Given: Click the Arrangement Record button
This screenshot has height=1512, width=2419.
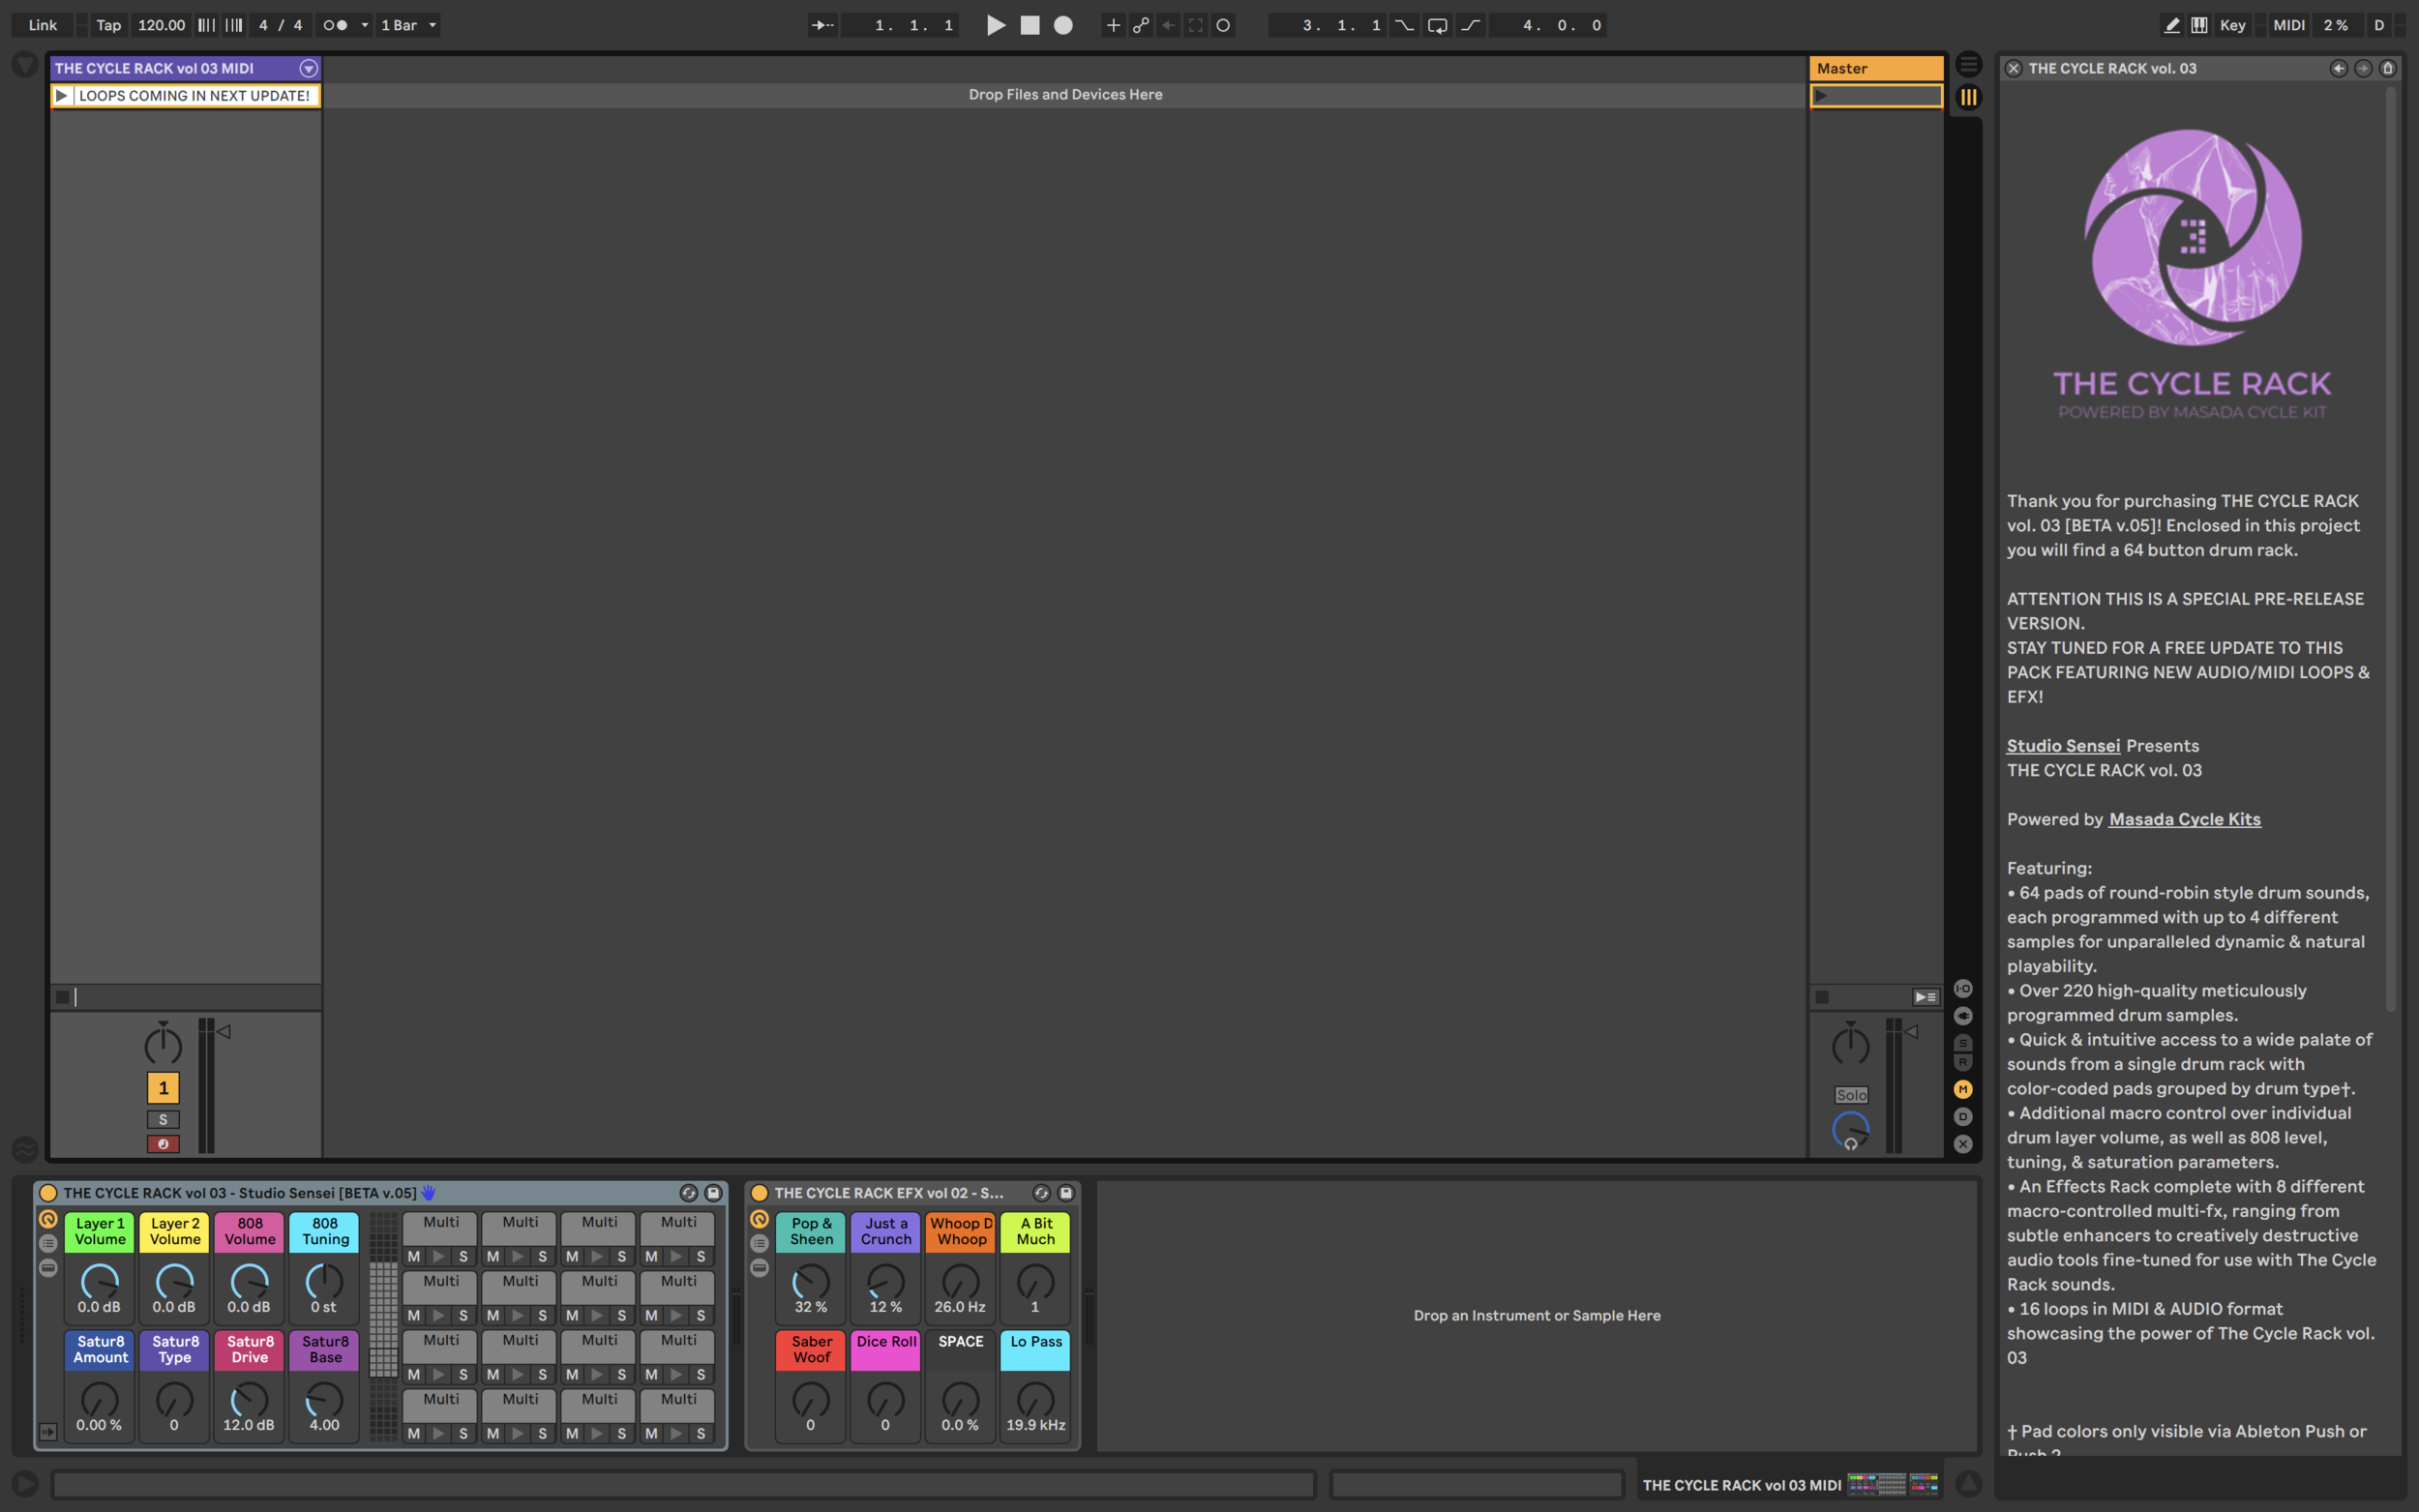Looking at the screenshot, I should pos(1063,25).
